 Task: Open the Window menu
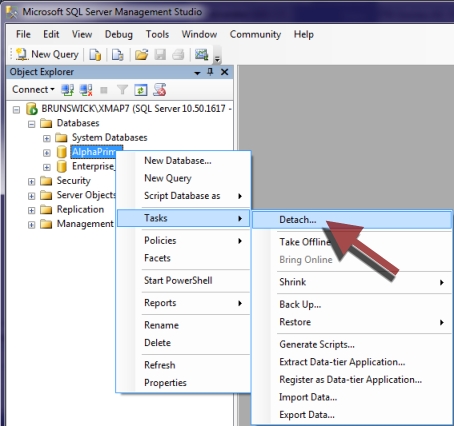click(199, 34)
